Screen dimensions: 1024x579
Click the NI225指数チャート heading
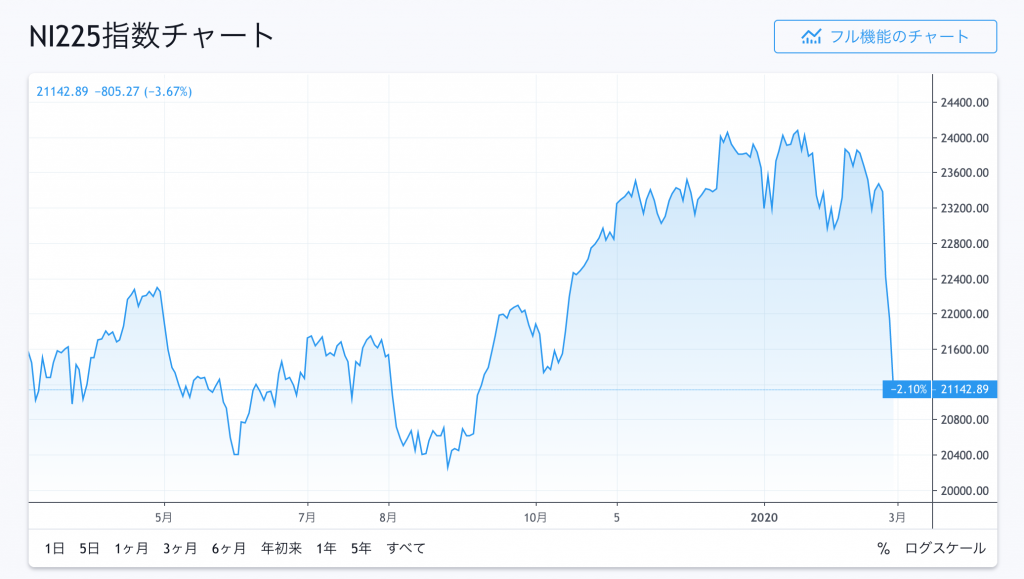tap(152, 36)
